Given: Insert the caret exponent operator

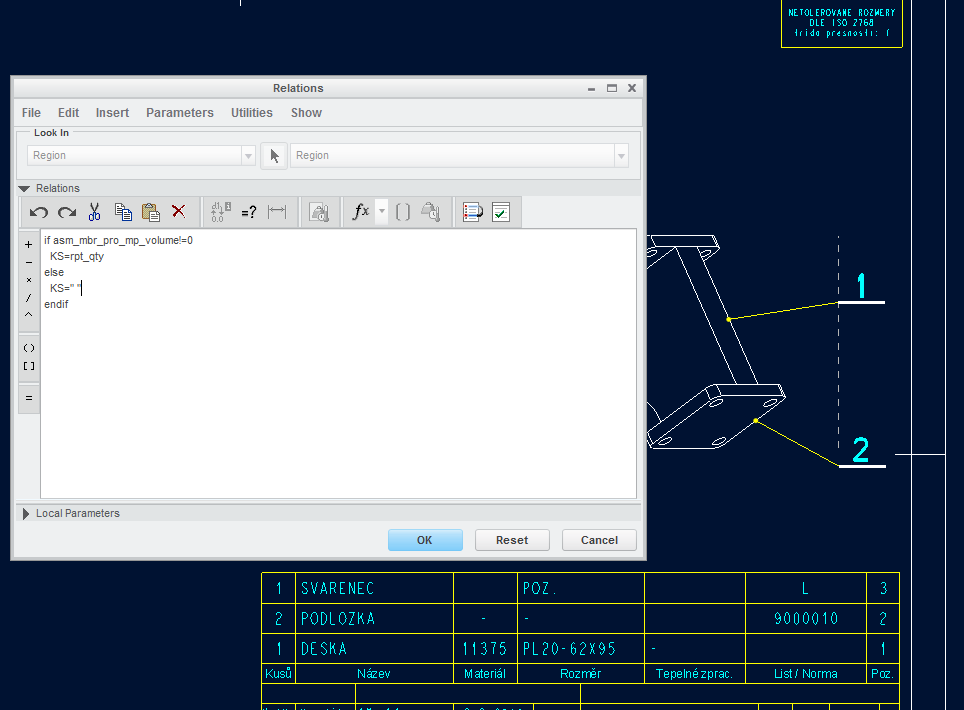Looking at the screenshot, I should click(28, 314).
